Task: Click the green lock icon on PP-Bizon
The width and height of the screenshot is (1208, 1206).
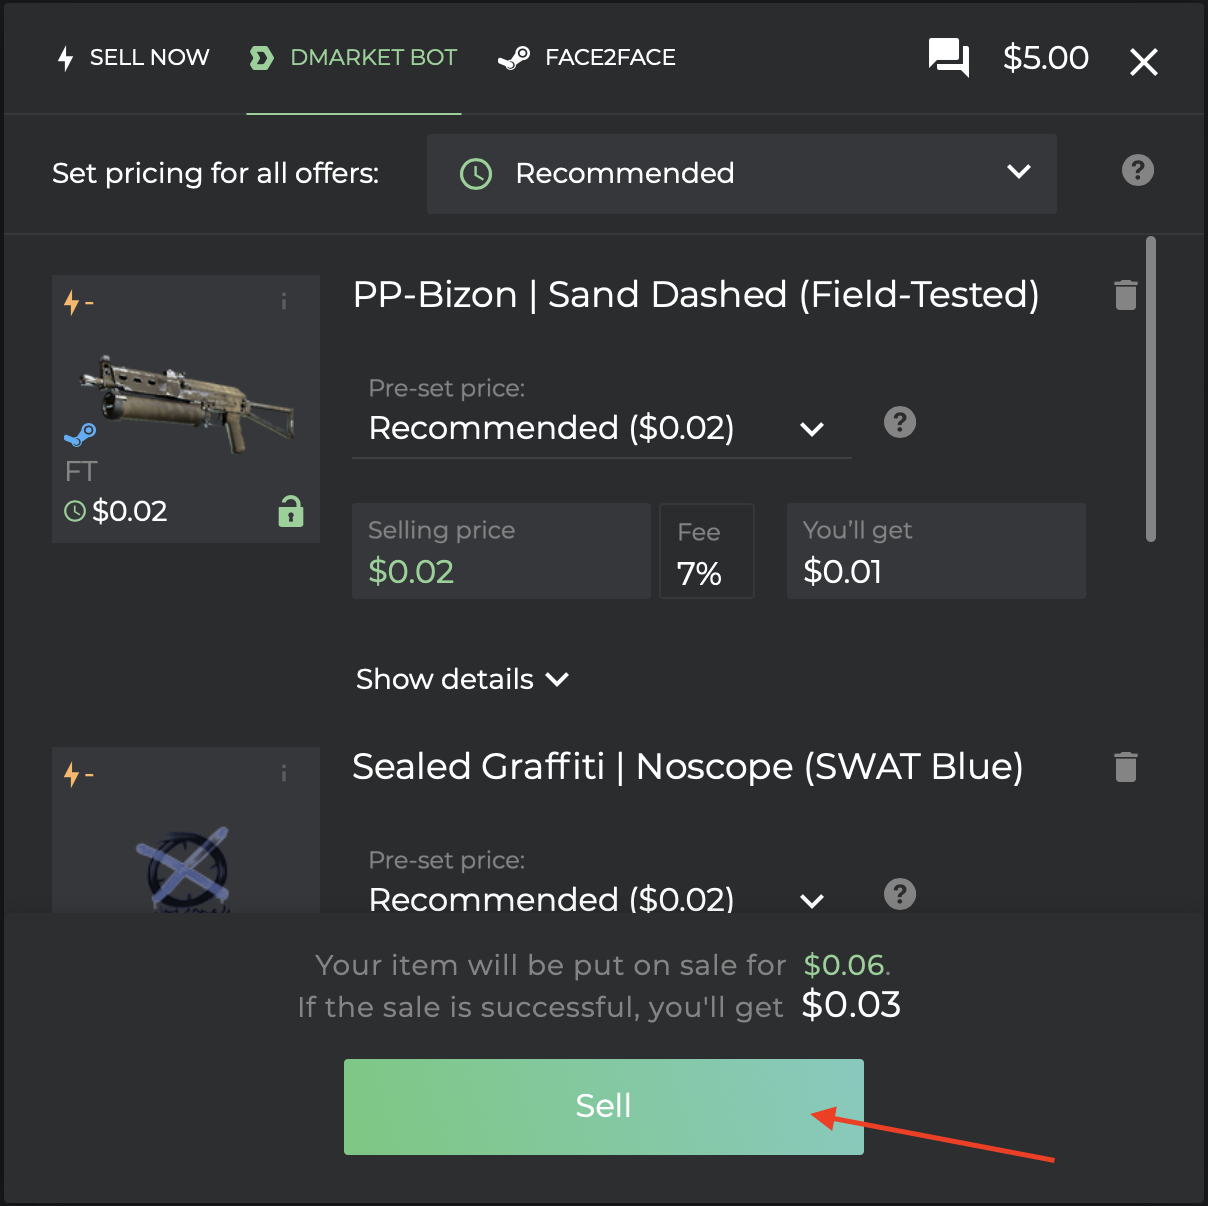Action: point(291,511)
